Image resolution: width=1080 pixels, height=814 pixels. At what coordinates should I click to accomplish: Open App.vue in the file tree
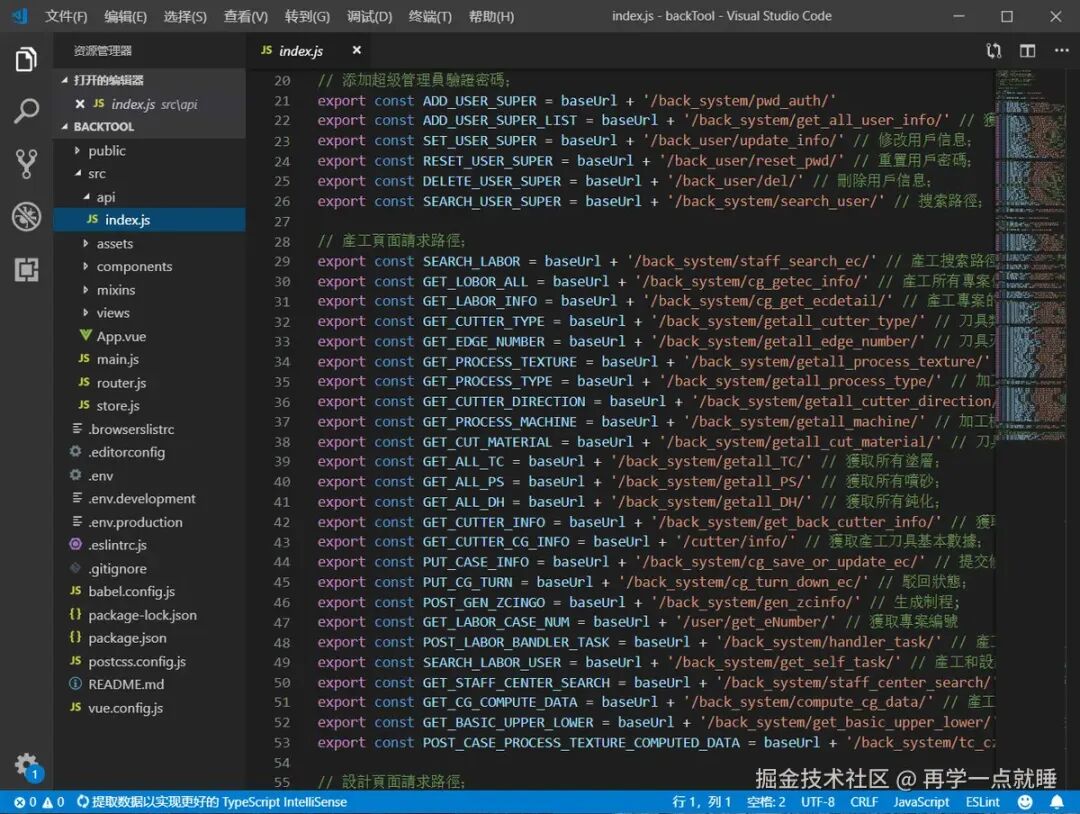coord(149,336)
